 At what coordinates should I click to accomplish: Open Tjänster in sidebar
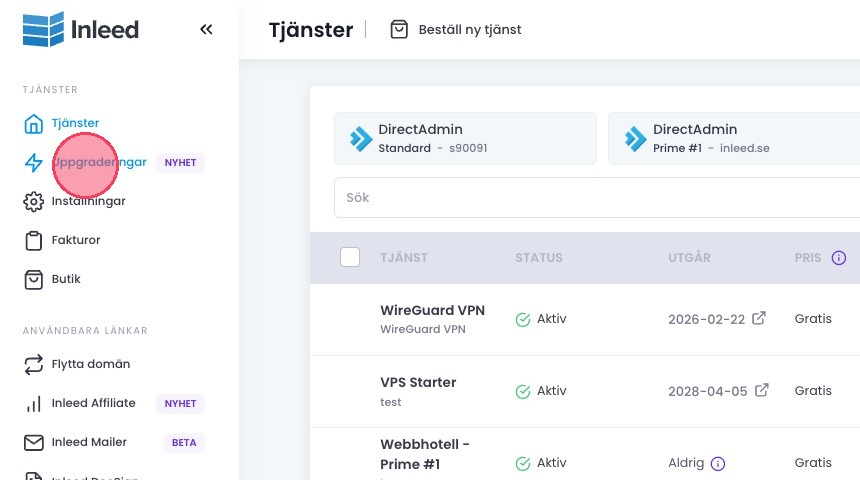click(x=75, y=123)
